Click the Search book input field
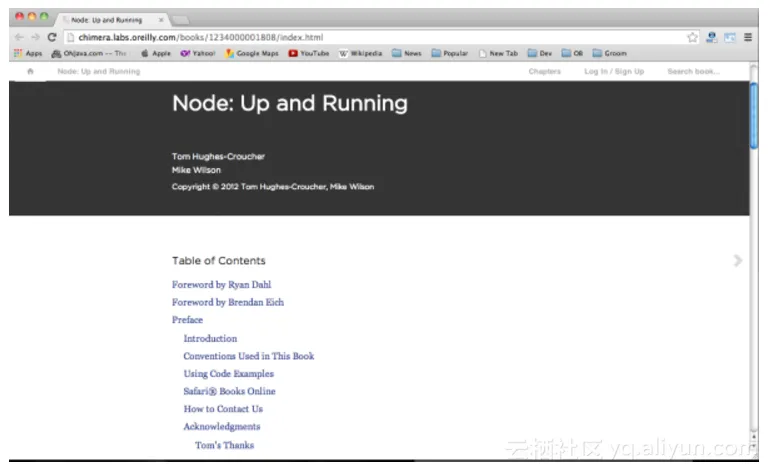Screen dimensions: 769x472 (x=694, y=72)
